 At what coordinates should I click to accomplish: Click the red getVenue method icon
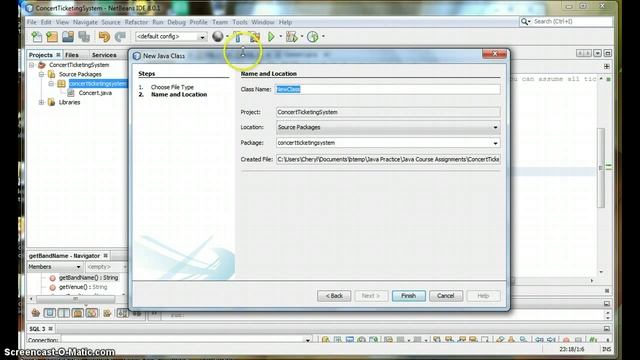(52, 288)
